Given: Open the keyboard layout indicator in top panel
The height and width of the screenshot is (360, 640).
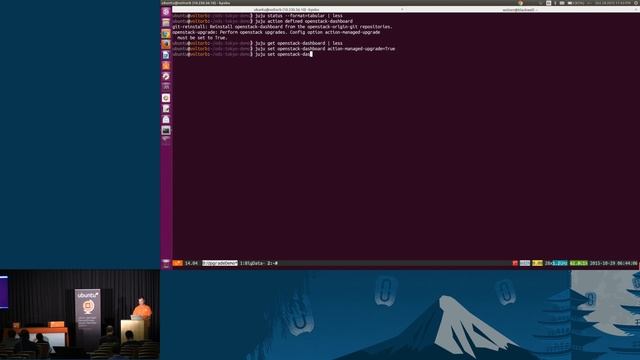Looking at the screenshot, I should coord(549,3).
